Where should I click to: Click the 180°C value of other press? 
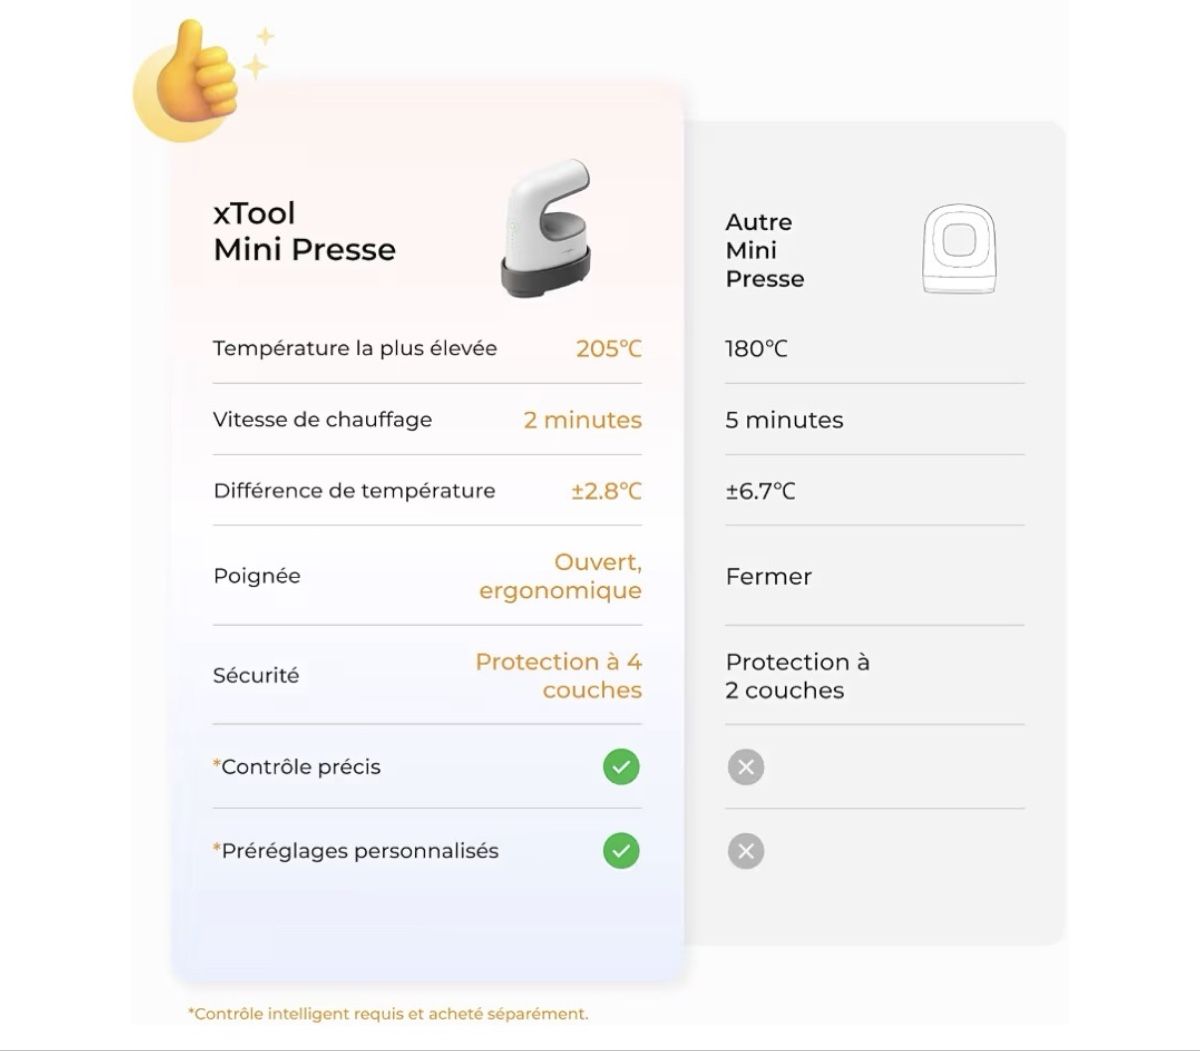[x=756, y=349]
